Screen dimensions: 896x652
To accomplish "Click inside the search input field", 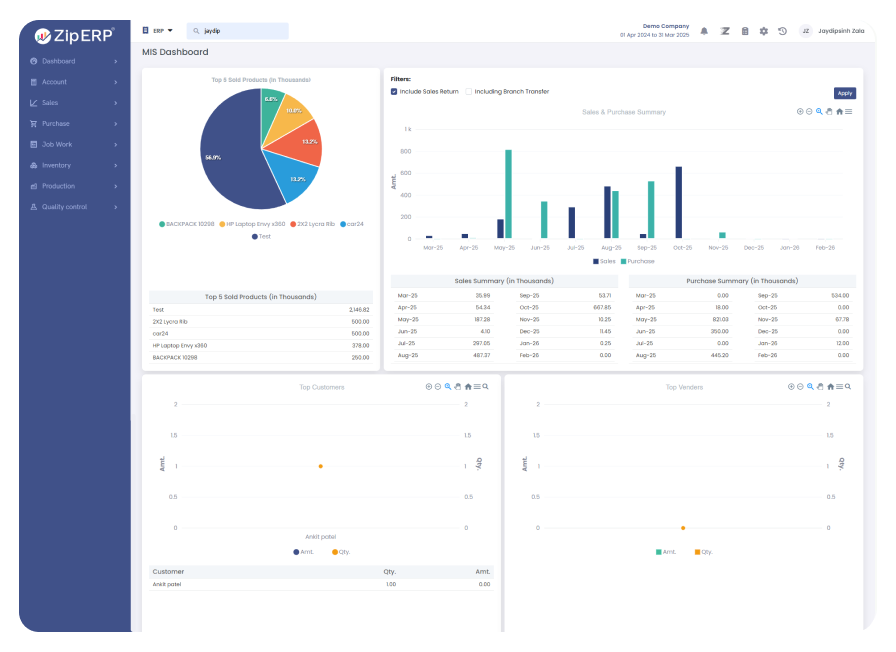I will click(235, 30).
